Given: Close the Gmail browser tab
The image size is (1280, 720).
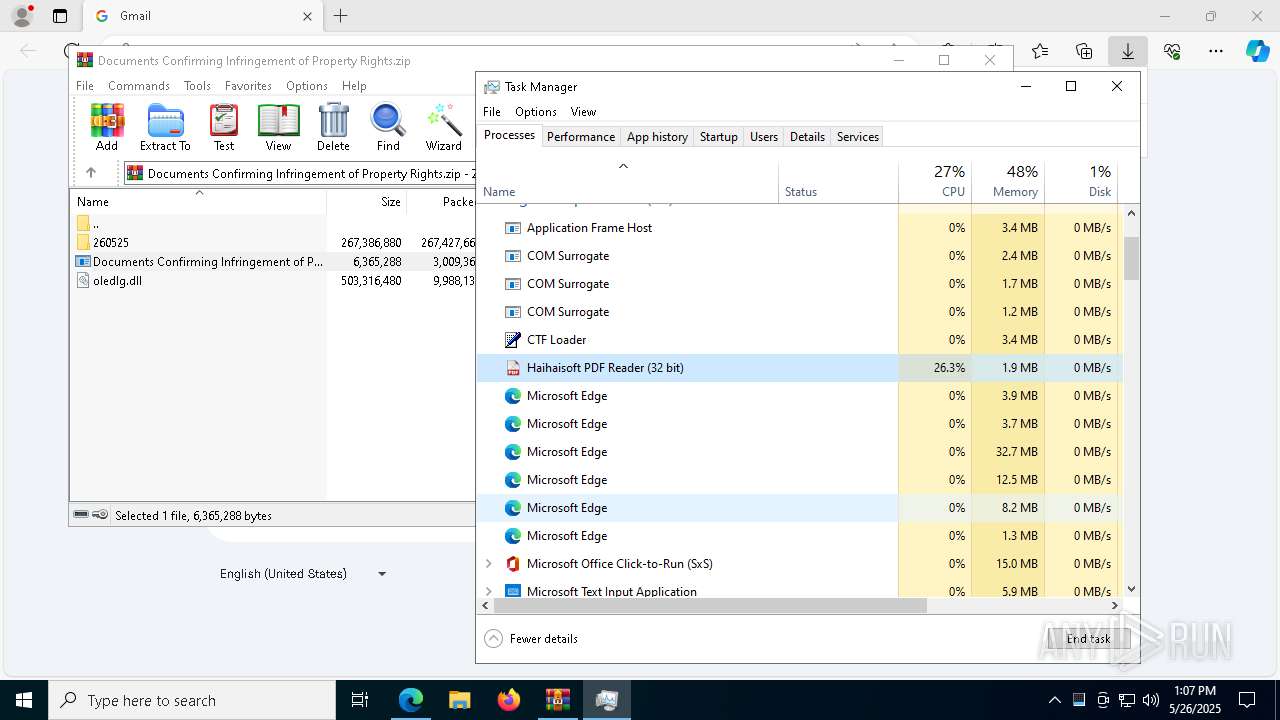Looking at the screenshot, I should [x=307, y=16].
